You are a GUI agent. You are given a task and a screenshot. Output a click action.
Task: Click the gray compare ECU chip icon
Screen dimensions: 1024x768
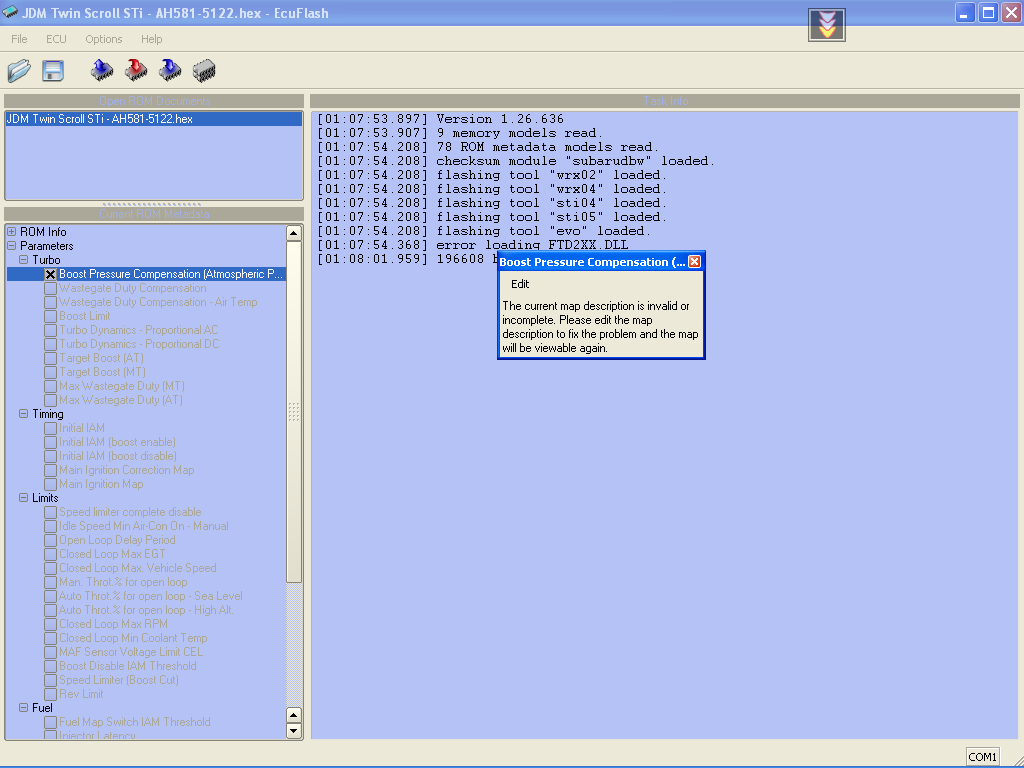coord(204,71)
